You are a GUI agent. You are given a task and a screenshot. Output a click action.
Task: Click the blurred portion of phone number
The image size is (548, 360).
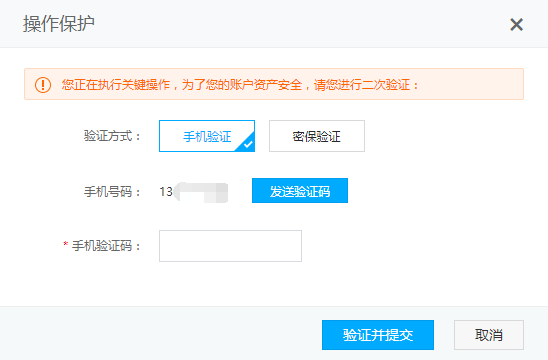click(201, 192)
